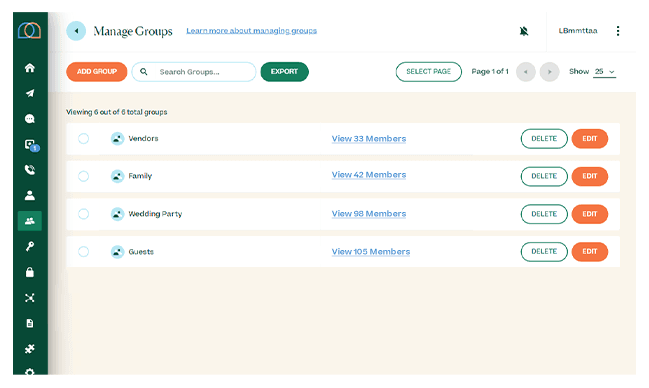Click the back arrow beside Manage Groups
649x388 pixels.
pyautogui.click(x=76, y=31)
